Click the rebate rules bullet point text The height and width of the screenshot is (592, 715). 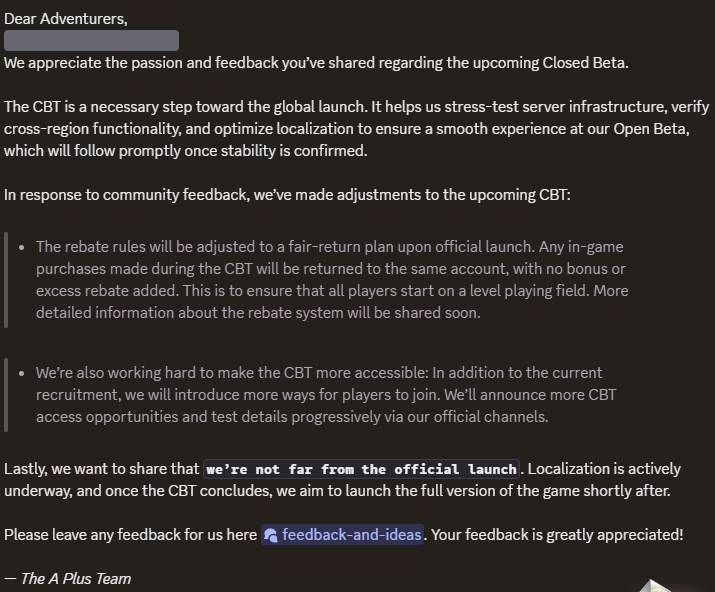330,268
